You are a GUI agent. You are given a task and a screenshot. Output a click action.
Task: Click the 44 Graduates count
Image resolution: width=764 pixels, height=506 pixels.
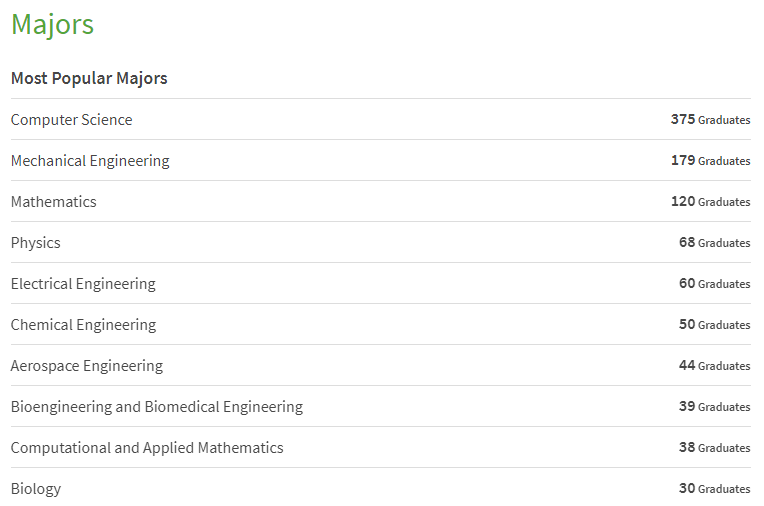click(x=715, y=365)
